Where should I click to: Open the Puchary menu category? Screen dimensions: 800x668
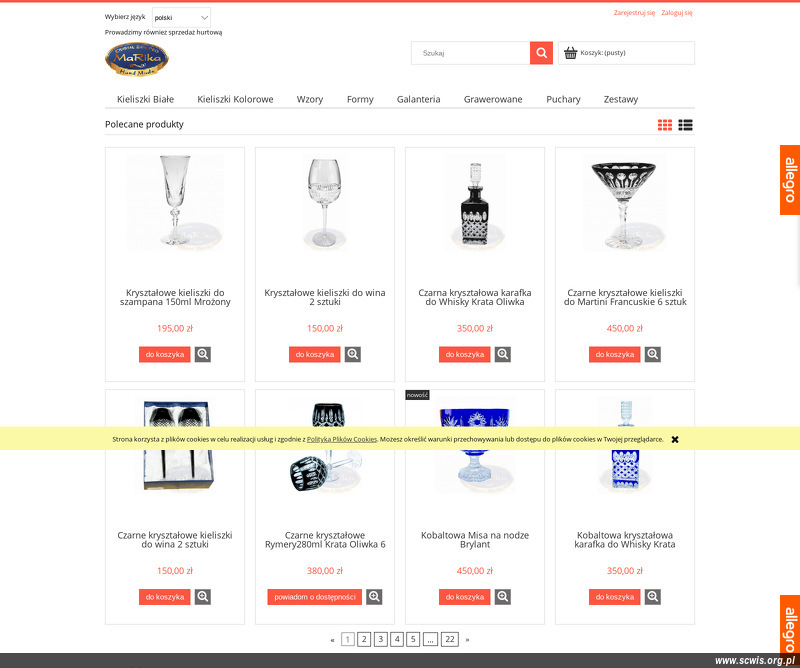click(x=563, y=99)
